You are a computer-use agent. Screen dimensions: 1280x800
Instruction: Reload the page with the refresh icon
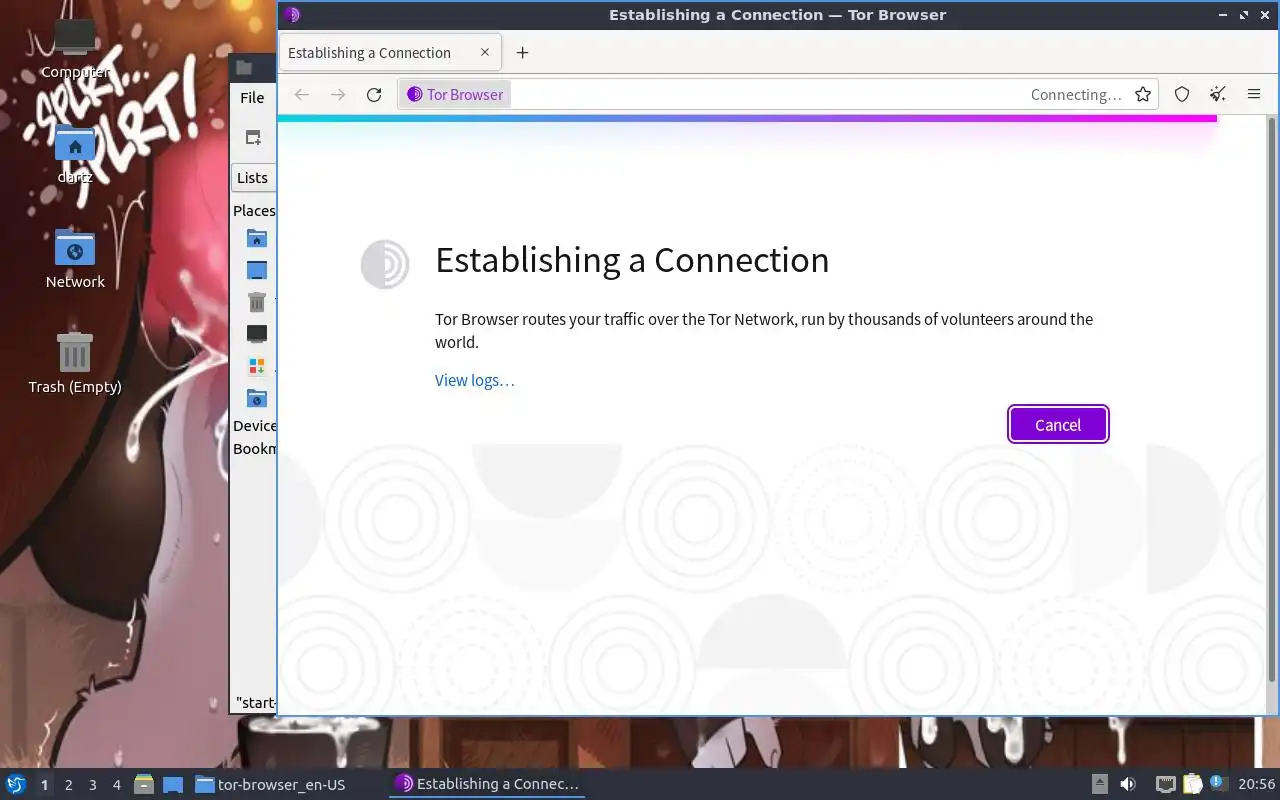374,94
